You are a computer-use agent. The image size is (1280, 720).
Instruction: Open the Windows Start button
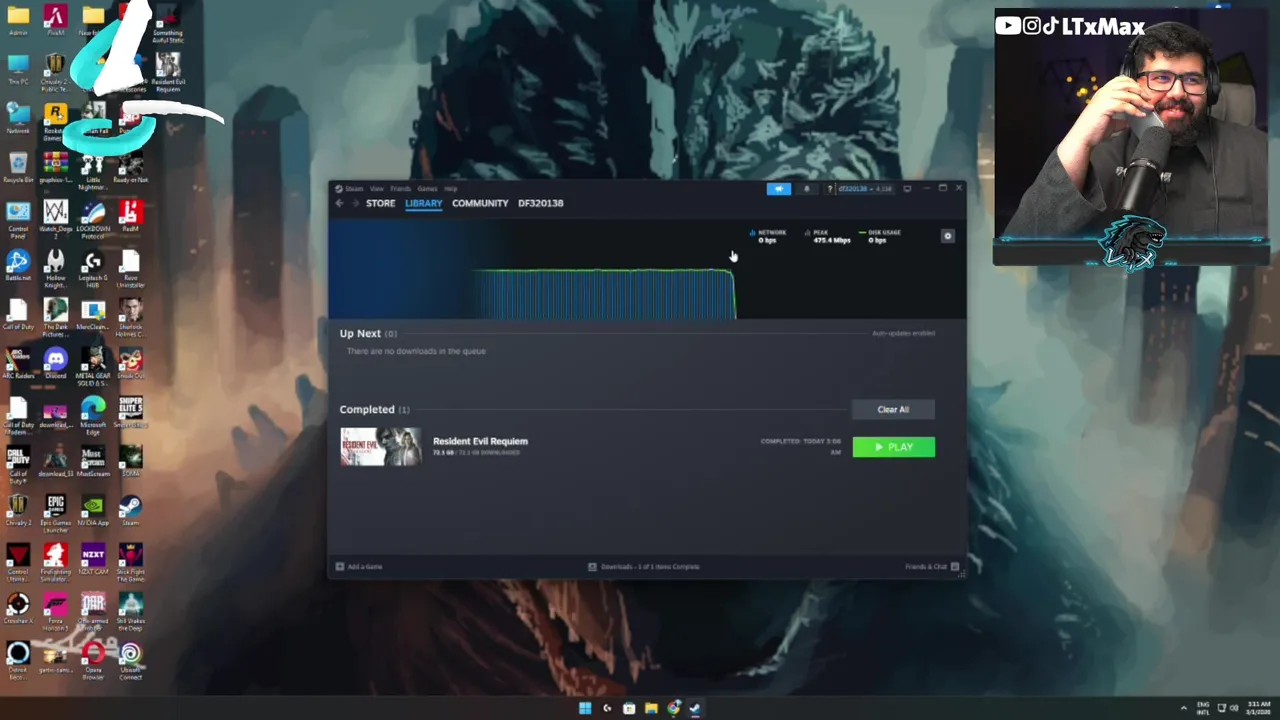(x=585, y=708)
